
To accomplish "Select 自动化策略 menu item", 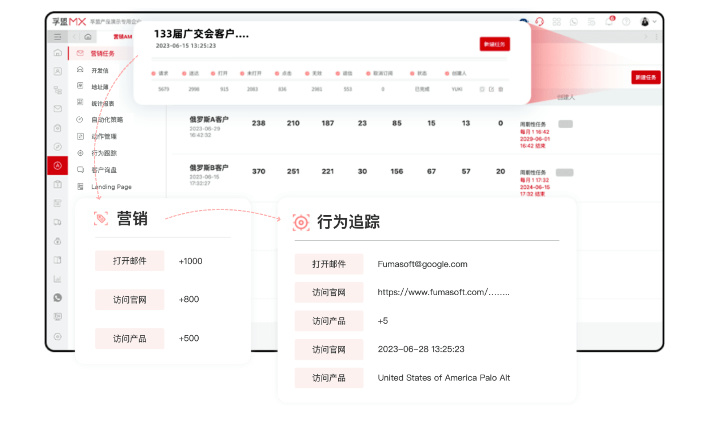I will pyautogui.click(x=109, y=119).
